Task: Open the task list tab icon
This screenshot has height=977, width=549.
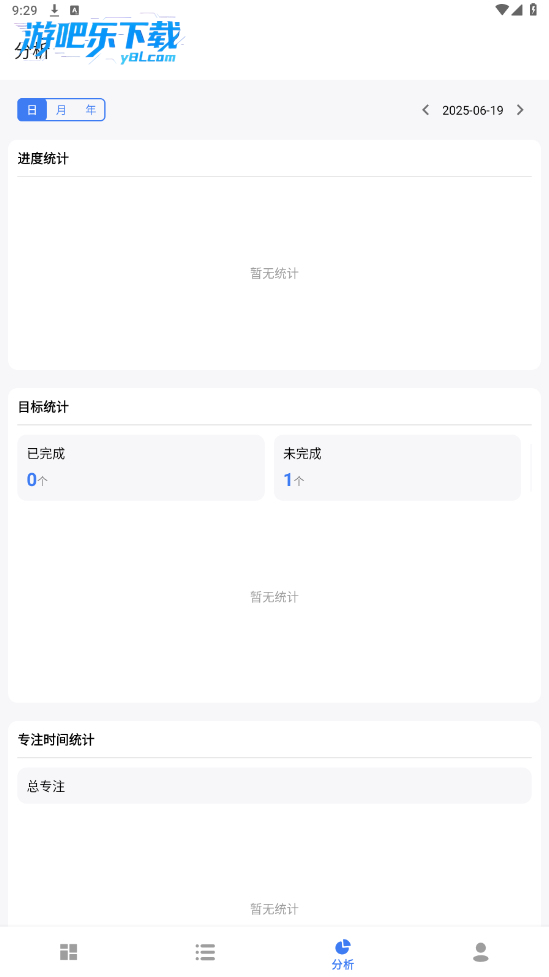Action: pos(205,951)
